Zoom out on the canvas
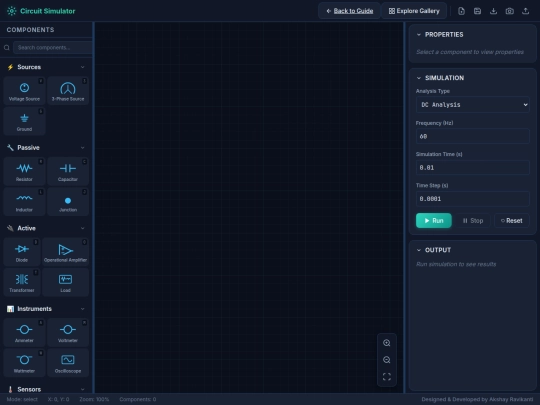The width and height of the screenshot is (540, 405). 387,360
